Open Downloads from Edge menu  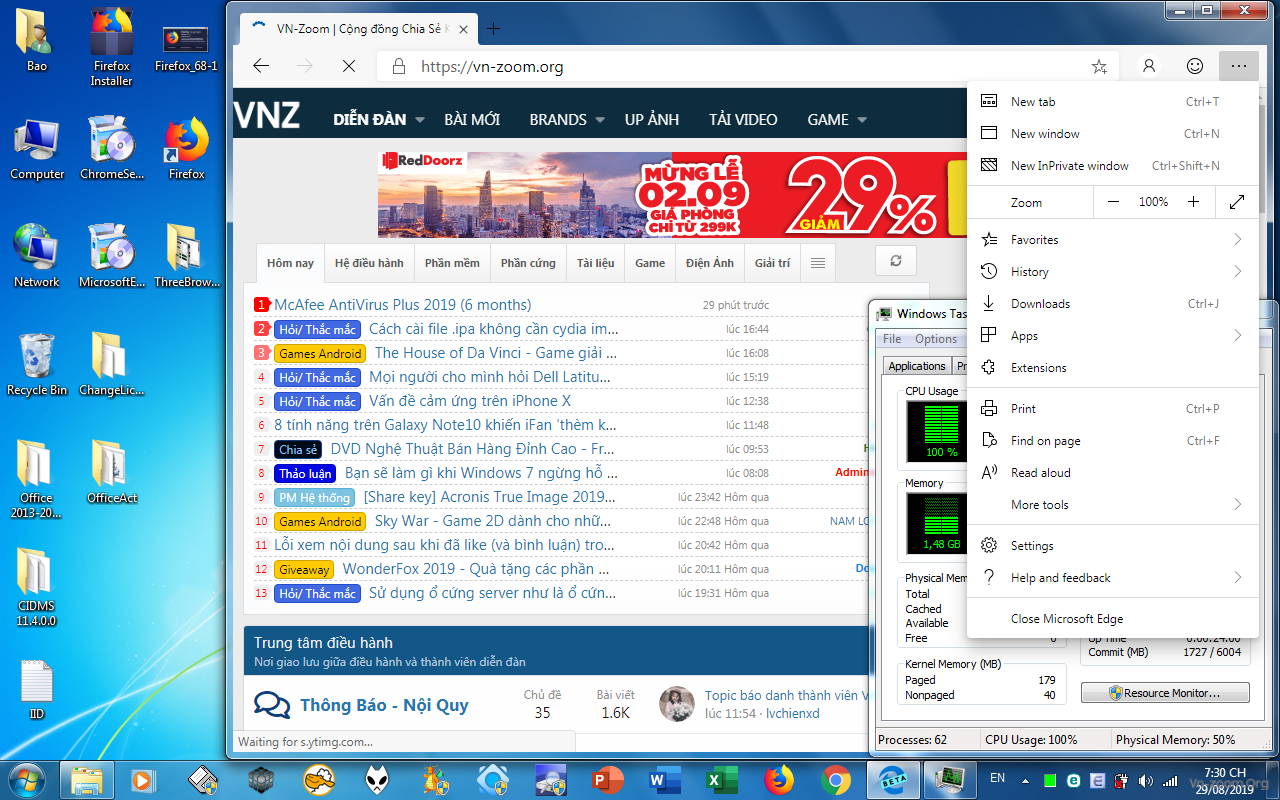(x=1113, y=304)
